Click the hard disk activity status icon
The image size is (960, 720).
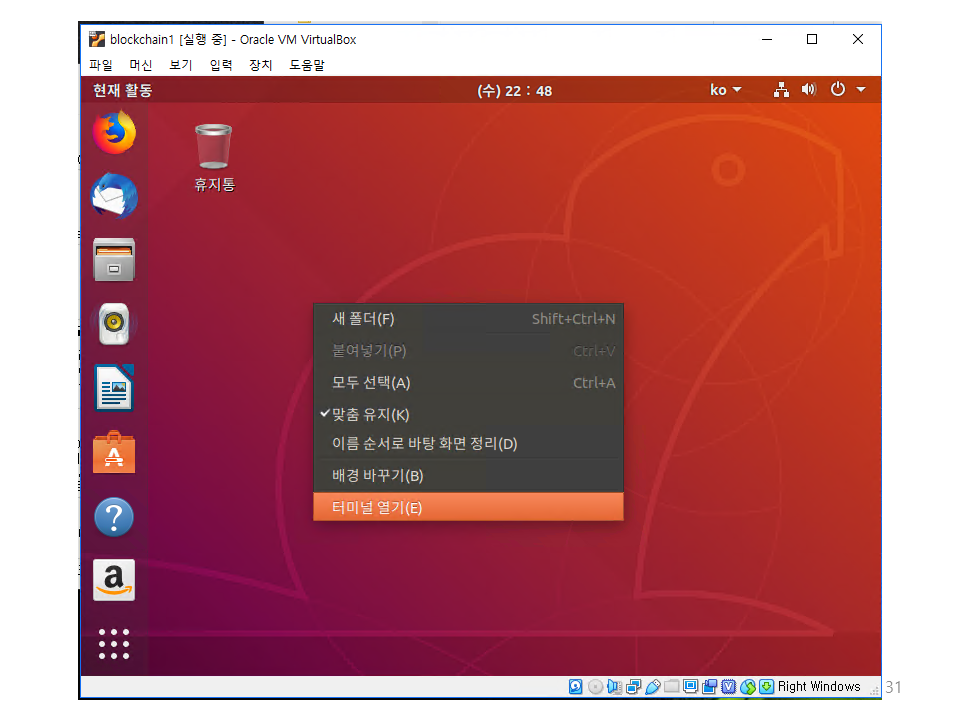coord(576,687)
